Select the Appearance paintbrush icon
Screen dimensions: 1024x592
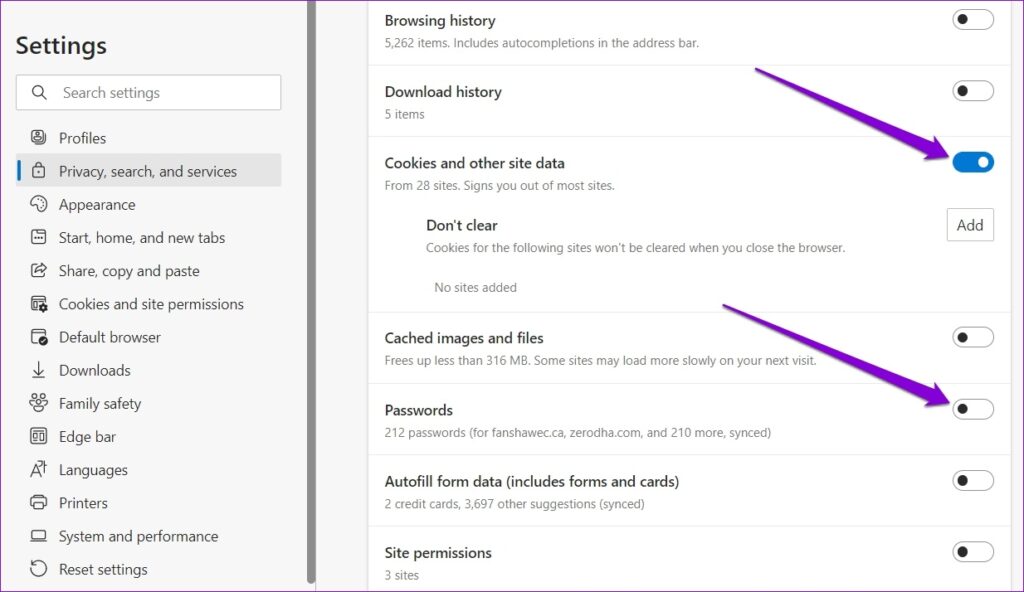pos(37,204)
